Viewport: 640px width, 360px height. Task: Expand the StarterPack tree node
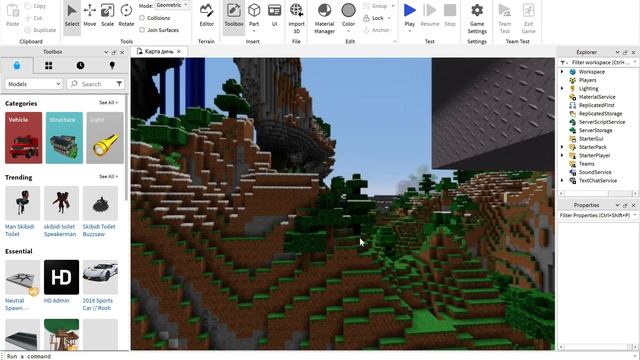[x=562, y=147]
